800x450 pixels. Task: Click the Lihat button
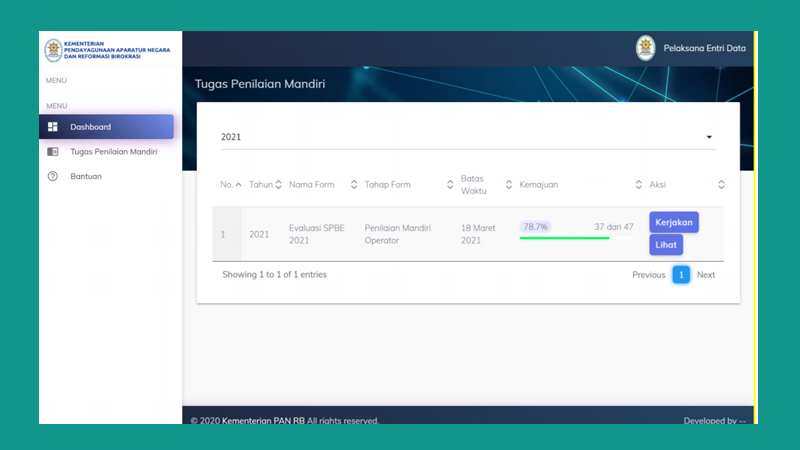666,245
